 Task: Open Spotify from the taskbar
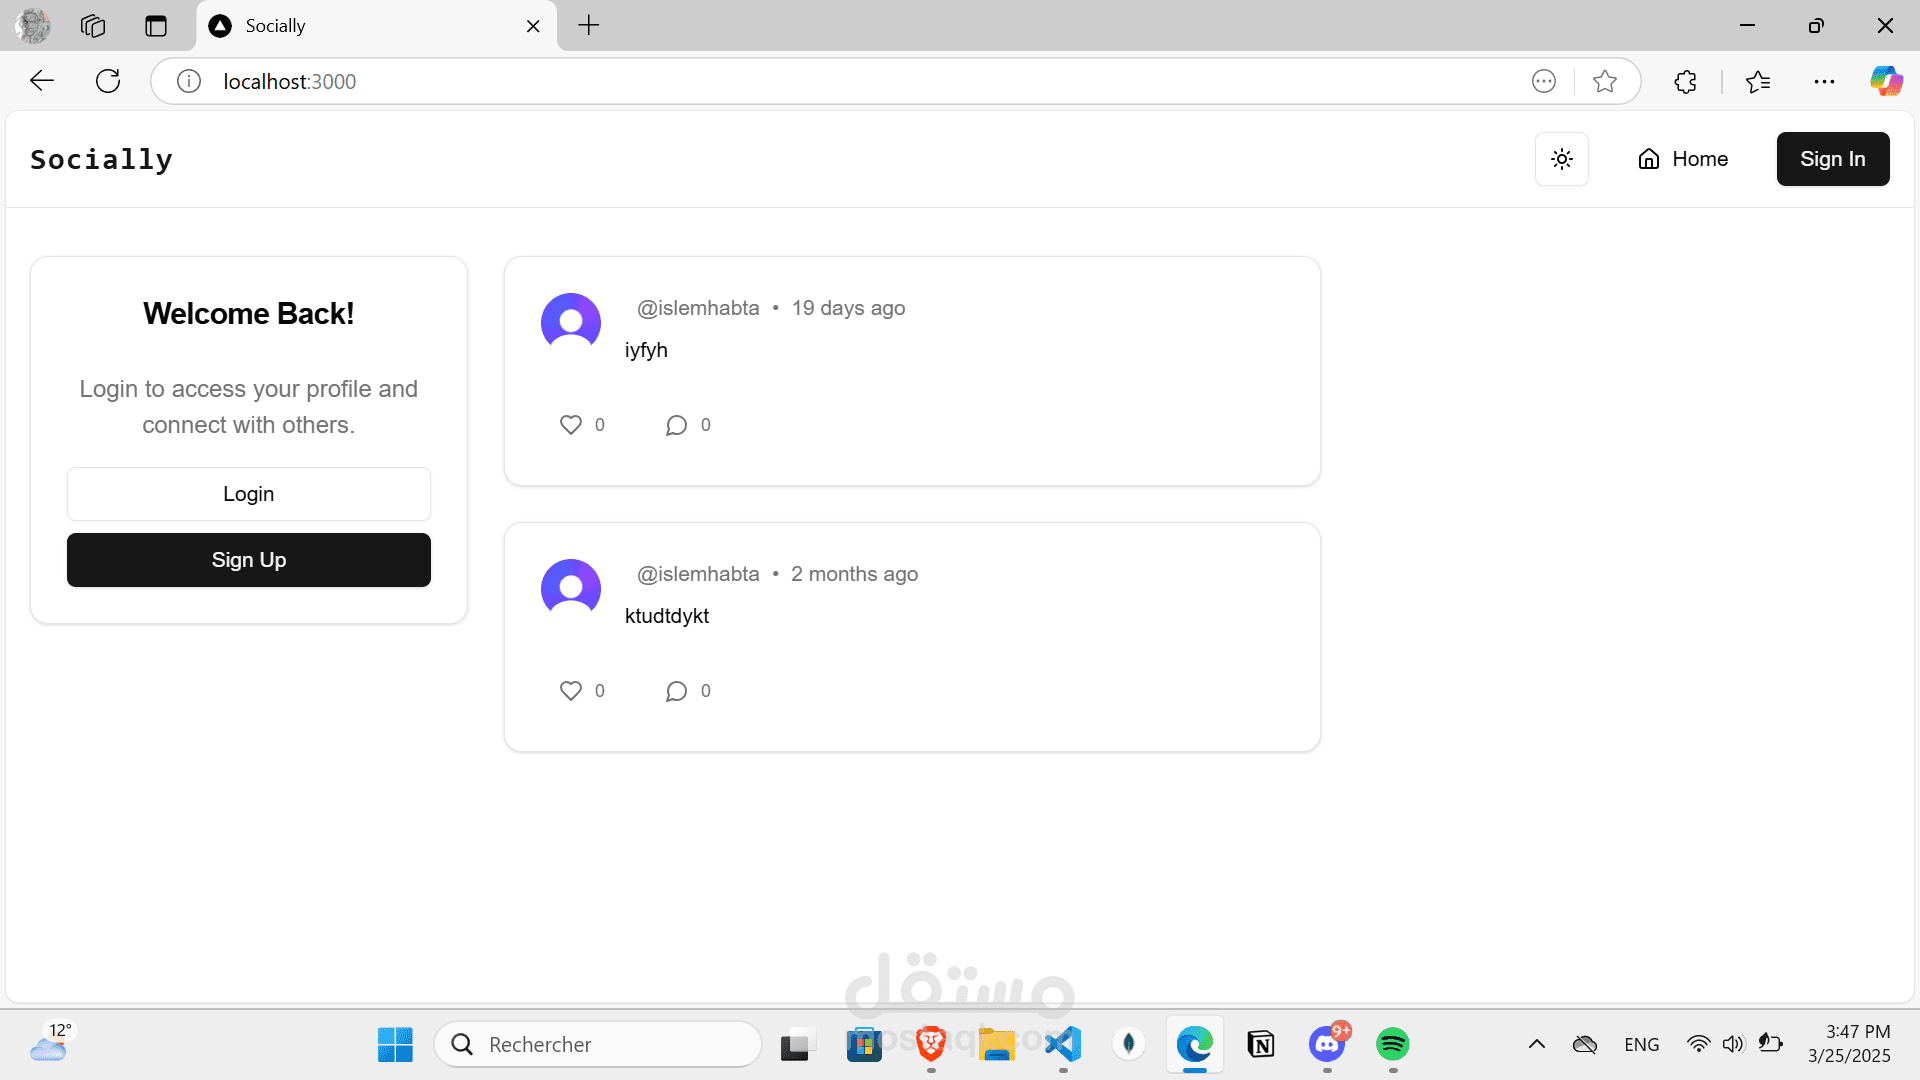[1392, 1043]
